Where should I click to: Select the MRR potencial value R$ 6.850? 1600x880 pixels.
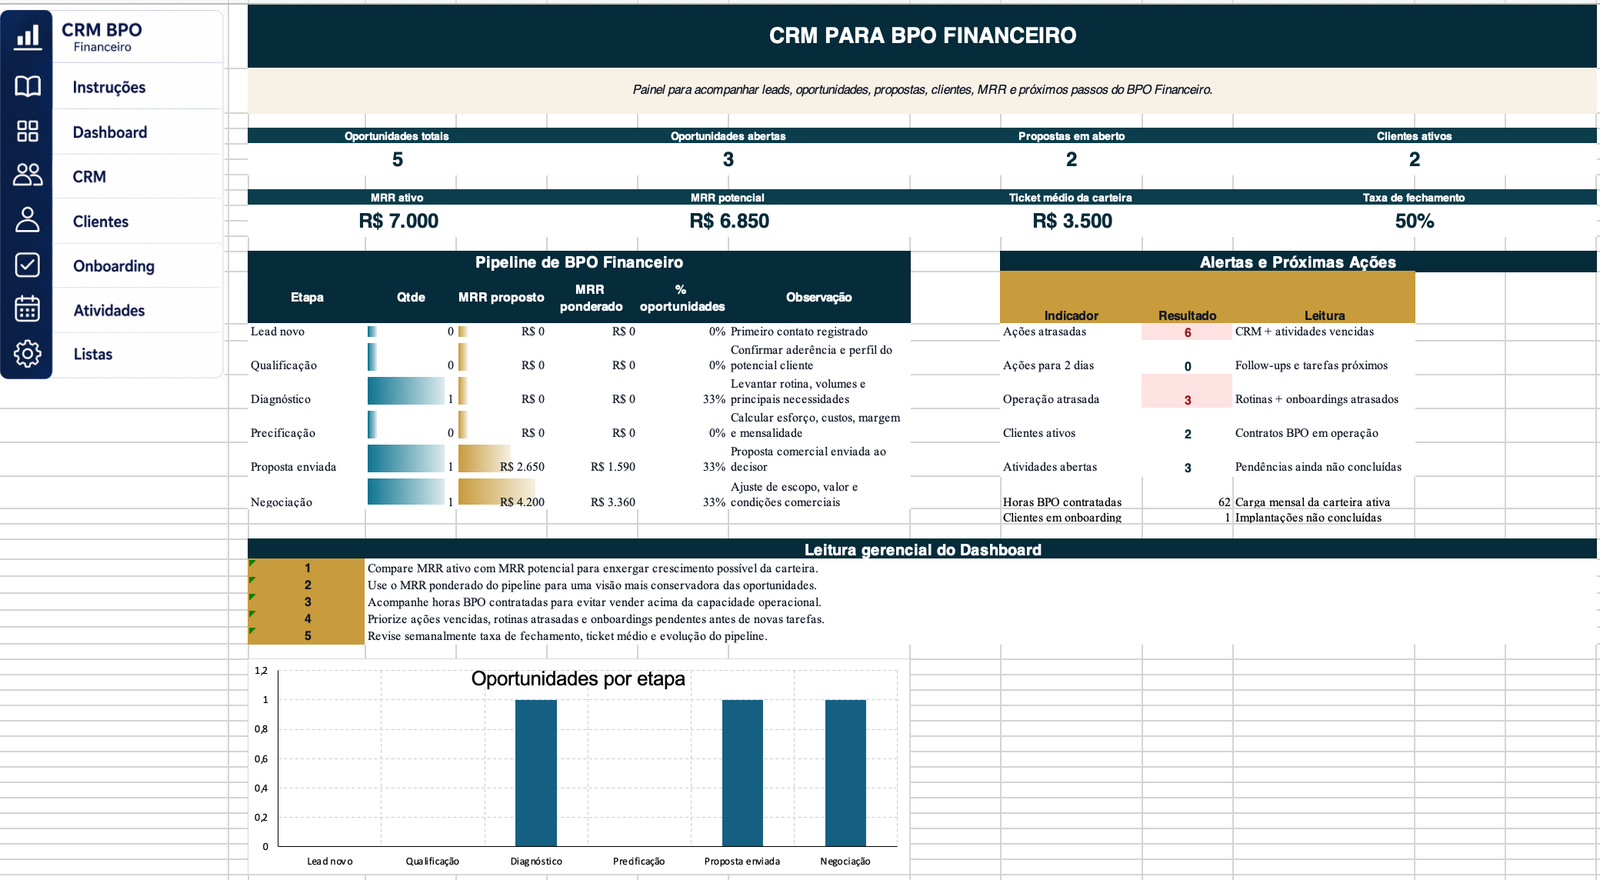click(729, 221)
